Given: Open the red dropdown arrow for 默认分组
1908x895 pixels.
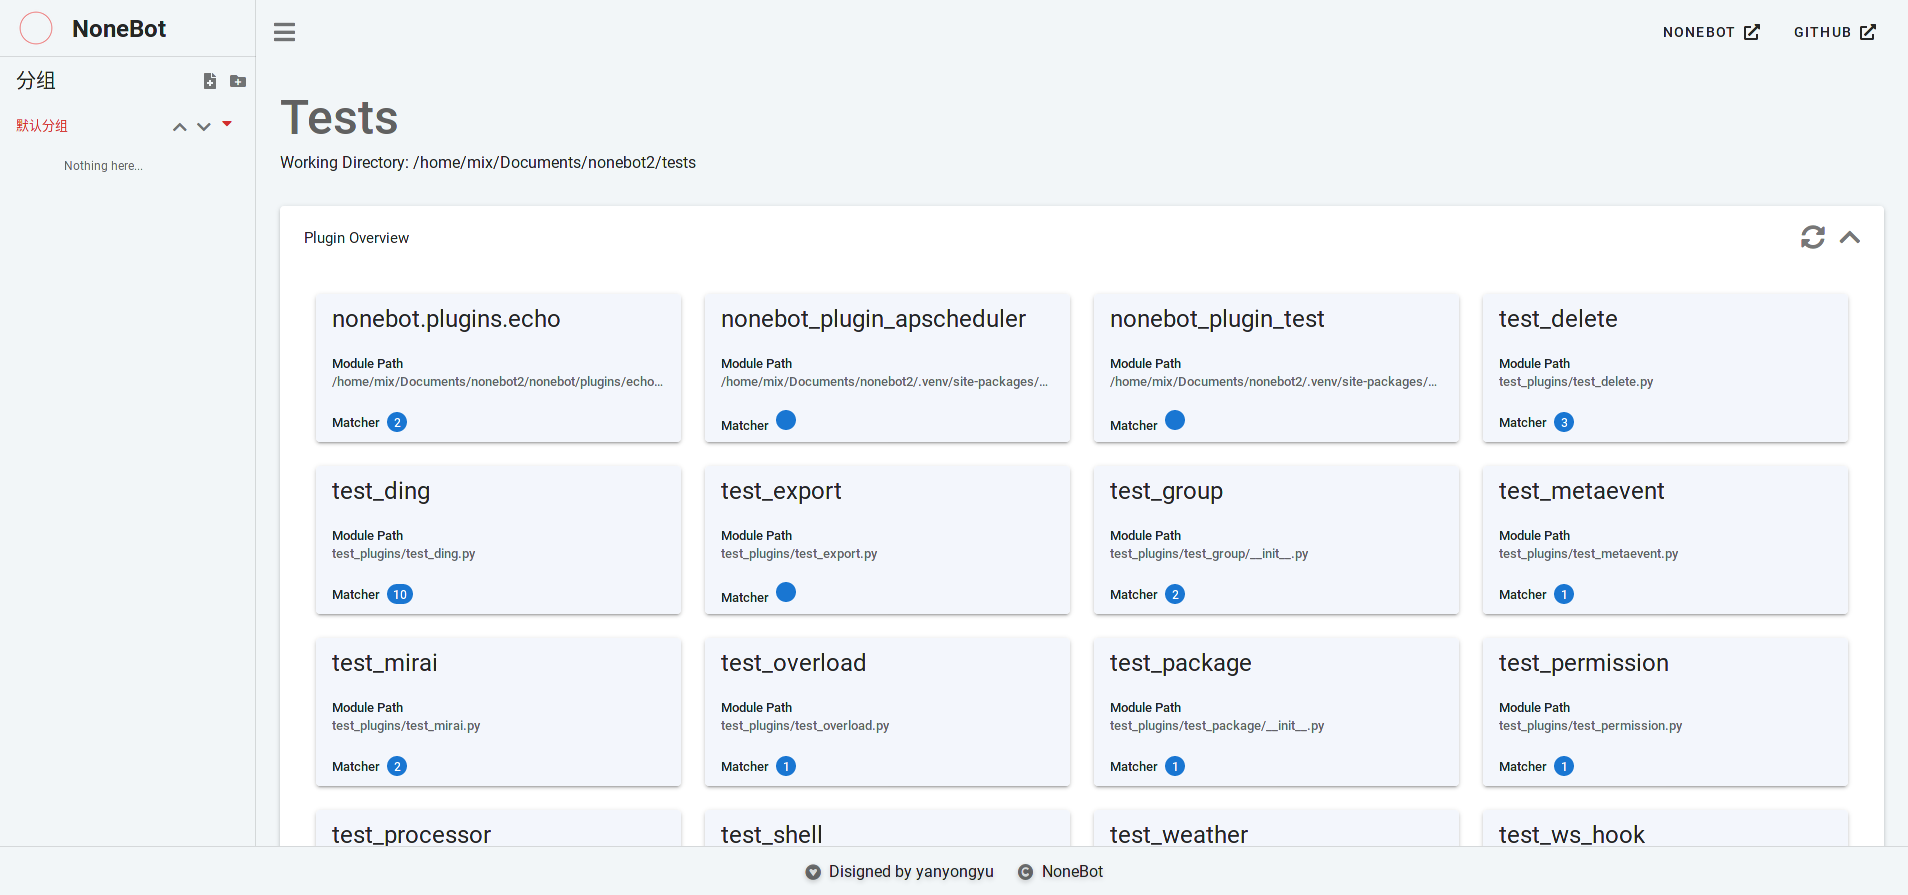Looking at the screenshot, I should point(227,124).
